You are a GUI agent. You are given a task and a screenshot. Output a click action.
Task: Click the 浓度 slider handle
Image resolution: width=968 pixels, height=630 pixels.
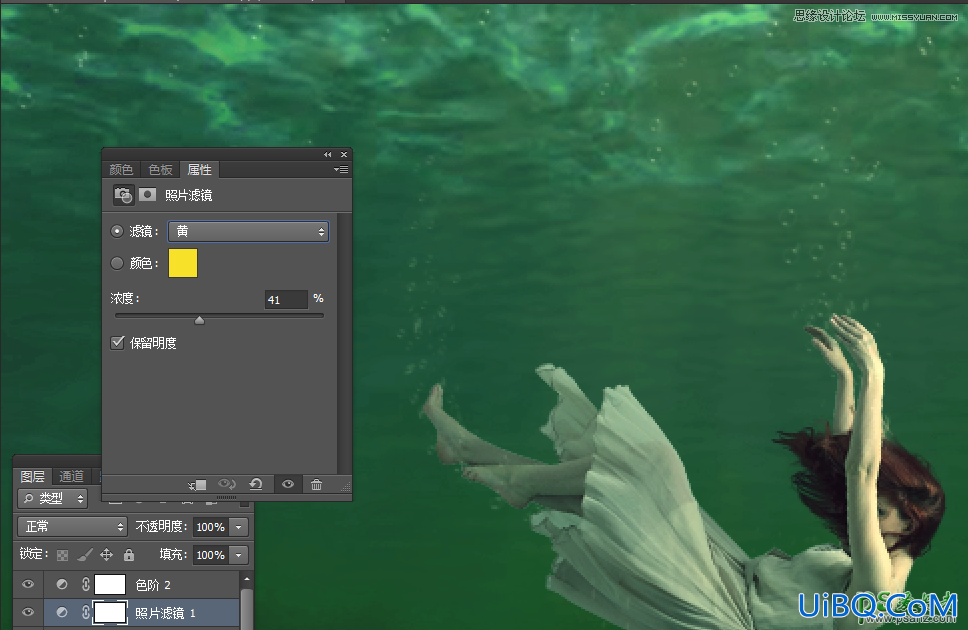[199, 319]
